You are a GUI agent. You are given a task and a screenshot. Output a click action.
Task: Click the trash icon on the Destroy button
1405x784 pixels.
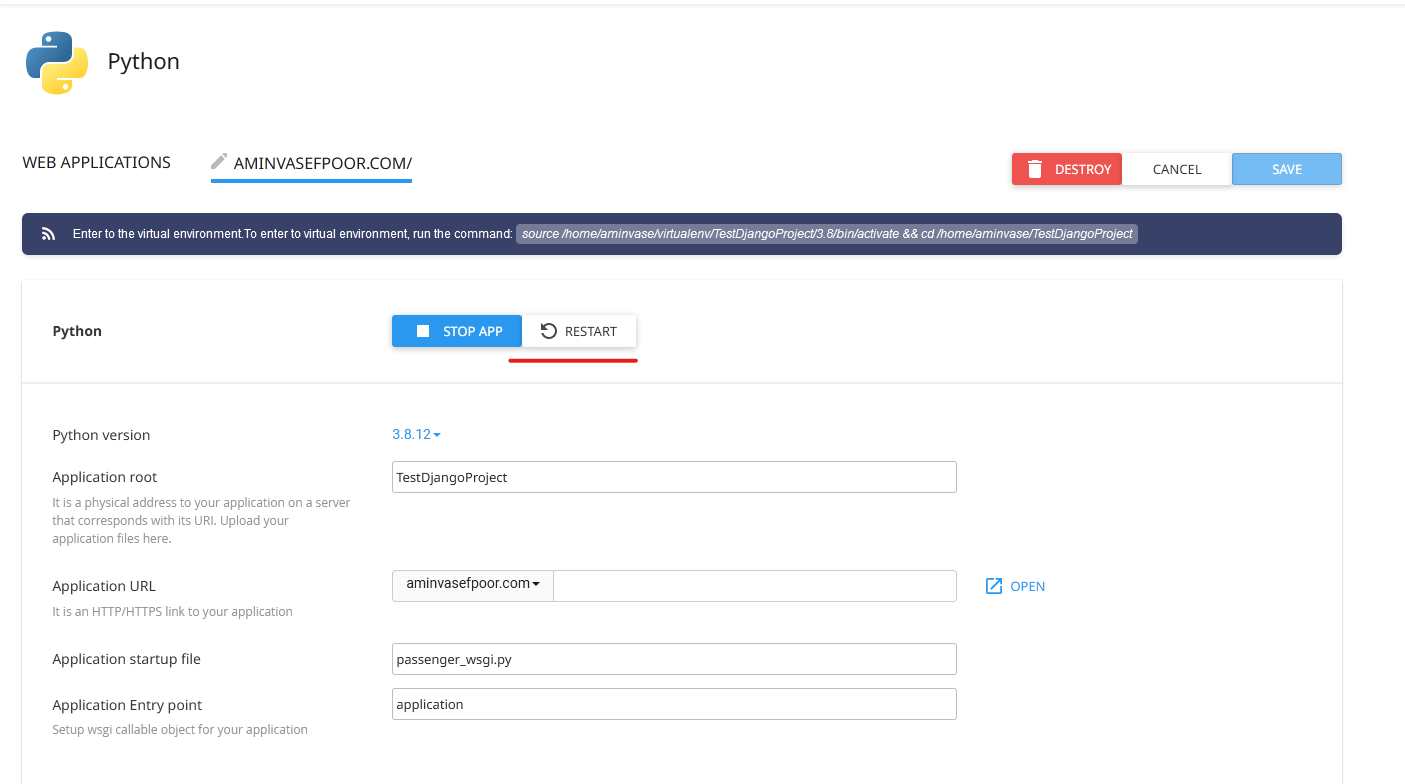click(x=1035, y=169)
